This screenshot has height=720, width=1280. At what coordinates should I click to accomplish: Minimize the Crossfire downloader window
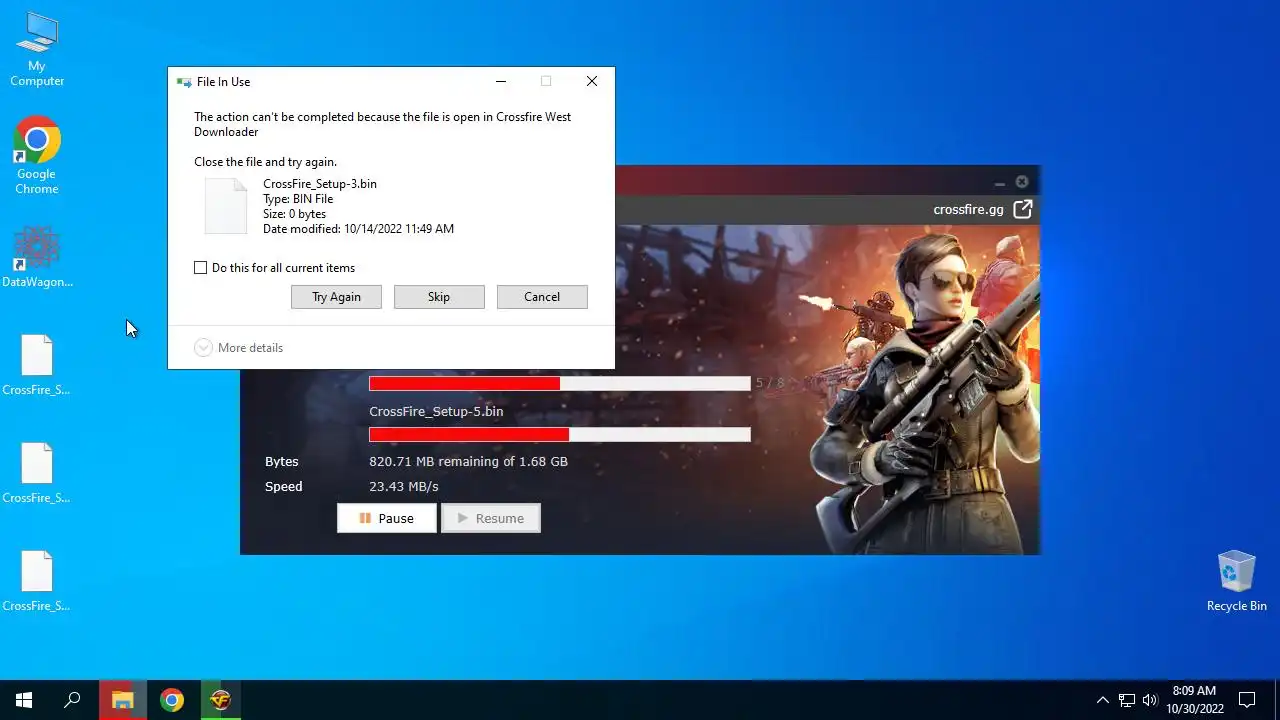tap(999, 182)
